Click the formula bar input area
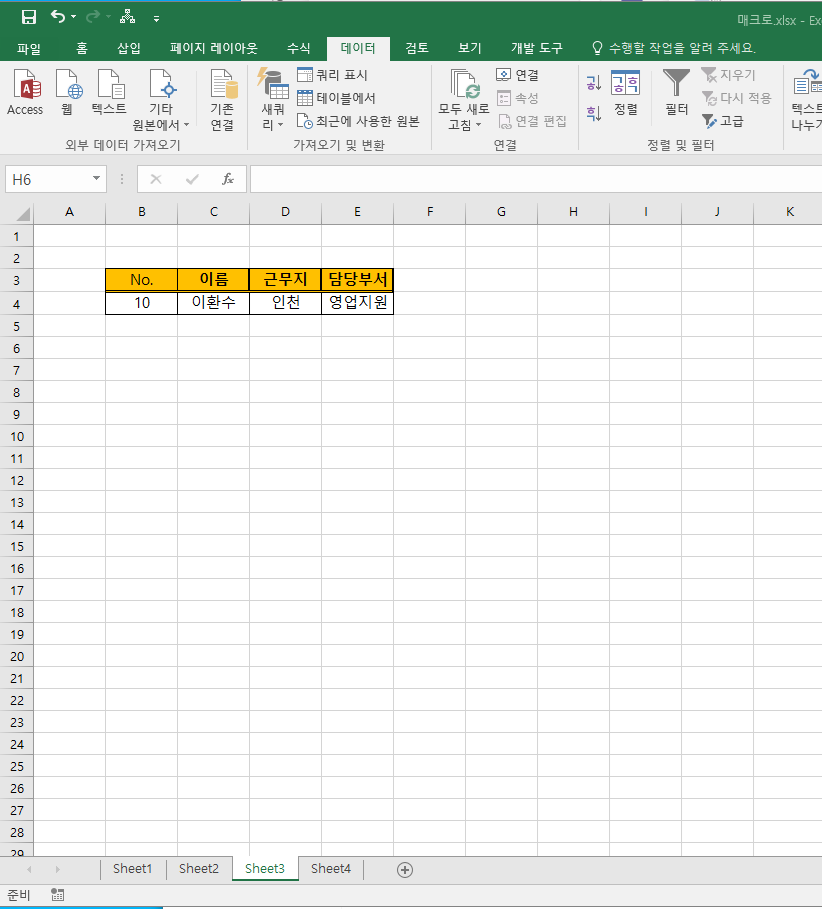Screen dimensions: 822x909 [536, 179]
